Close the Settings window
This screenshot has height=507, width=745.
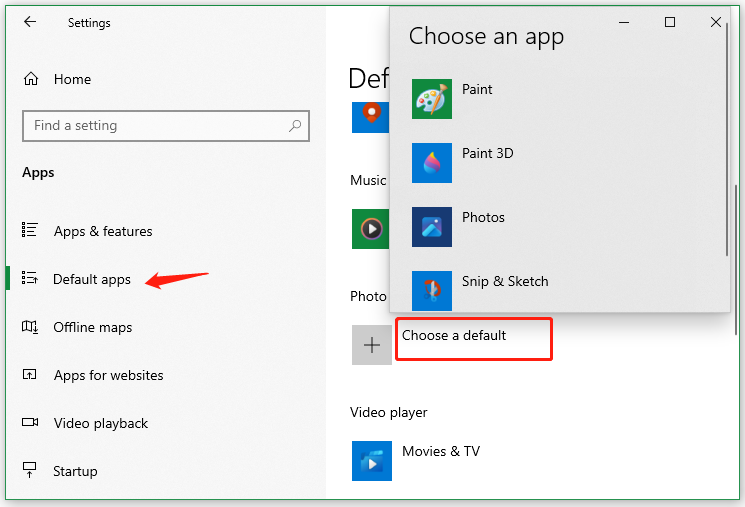click(716, 22)
